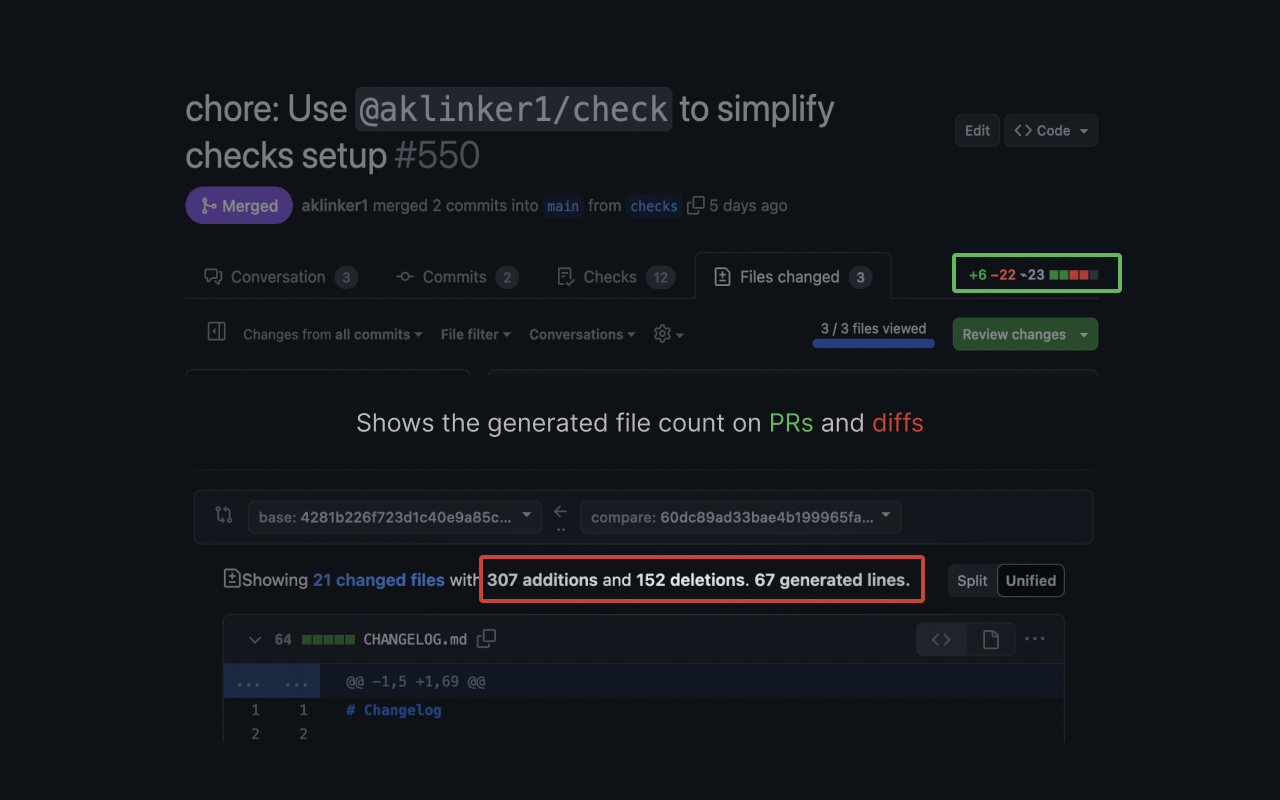Show CHANGELOG.md rendered file view
Viewport: 1280px width, 800px height.
point(991,639)
